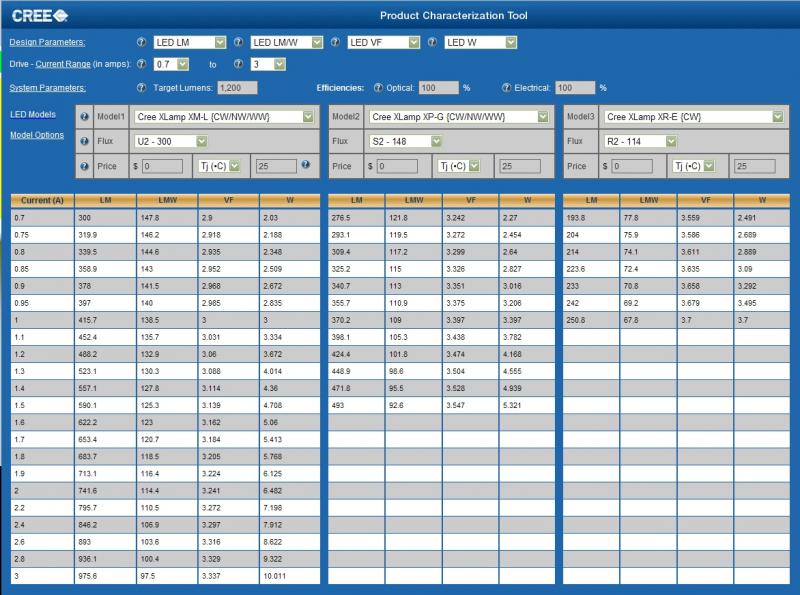Open Model3 Flux dropdown R2 - 114

[640, 141]
